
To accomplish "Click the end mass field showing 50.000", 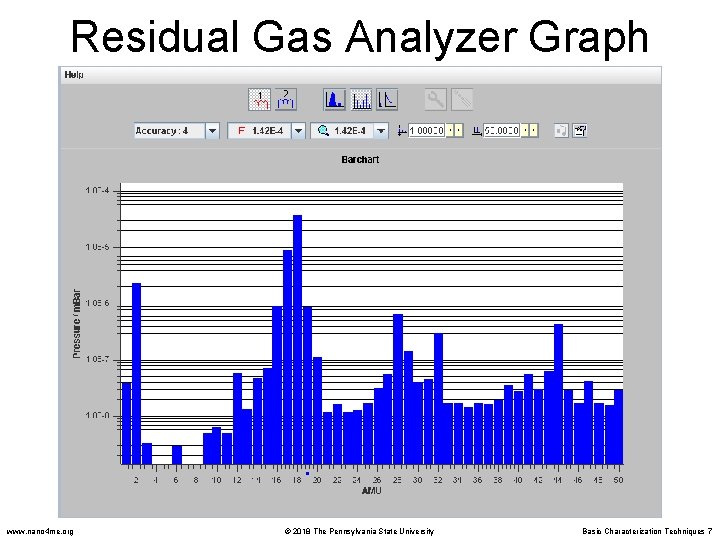I will coord(501,131).
